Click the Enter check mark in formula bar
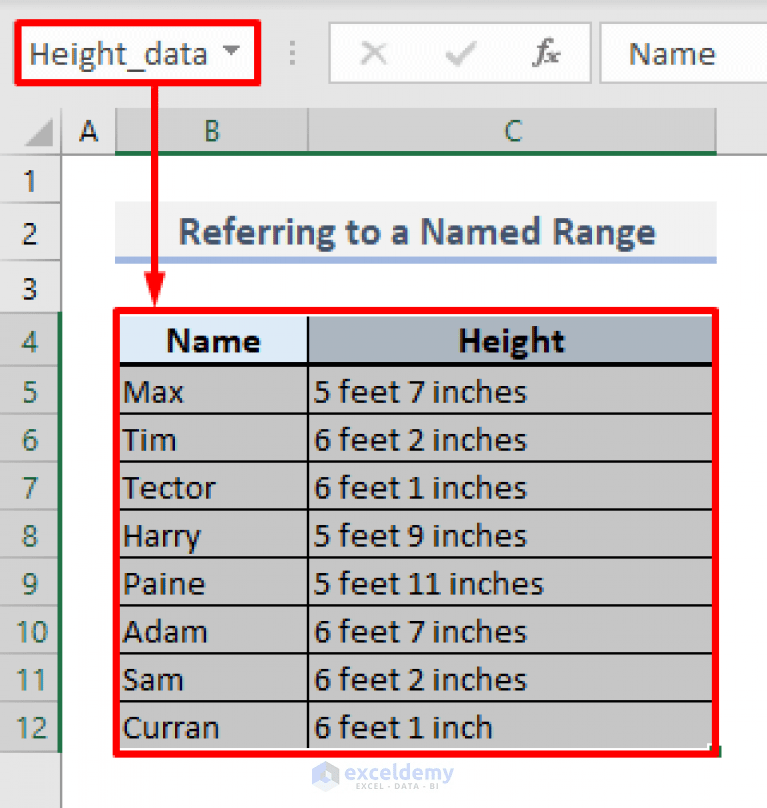The image size is (767, 808). [460, 54]
